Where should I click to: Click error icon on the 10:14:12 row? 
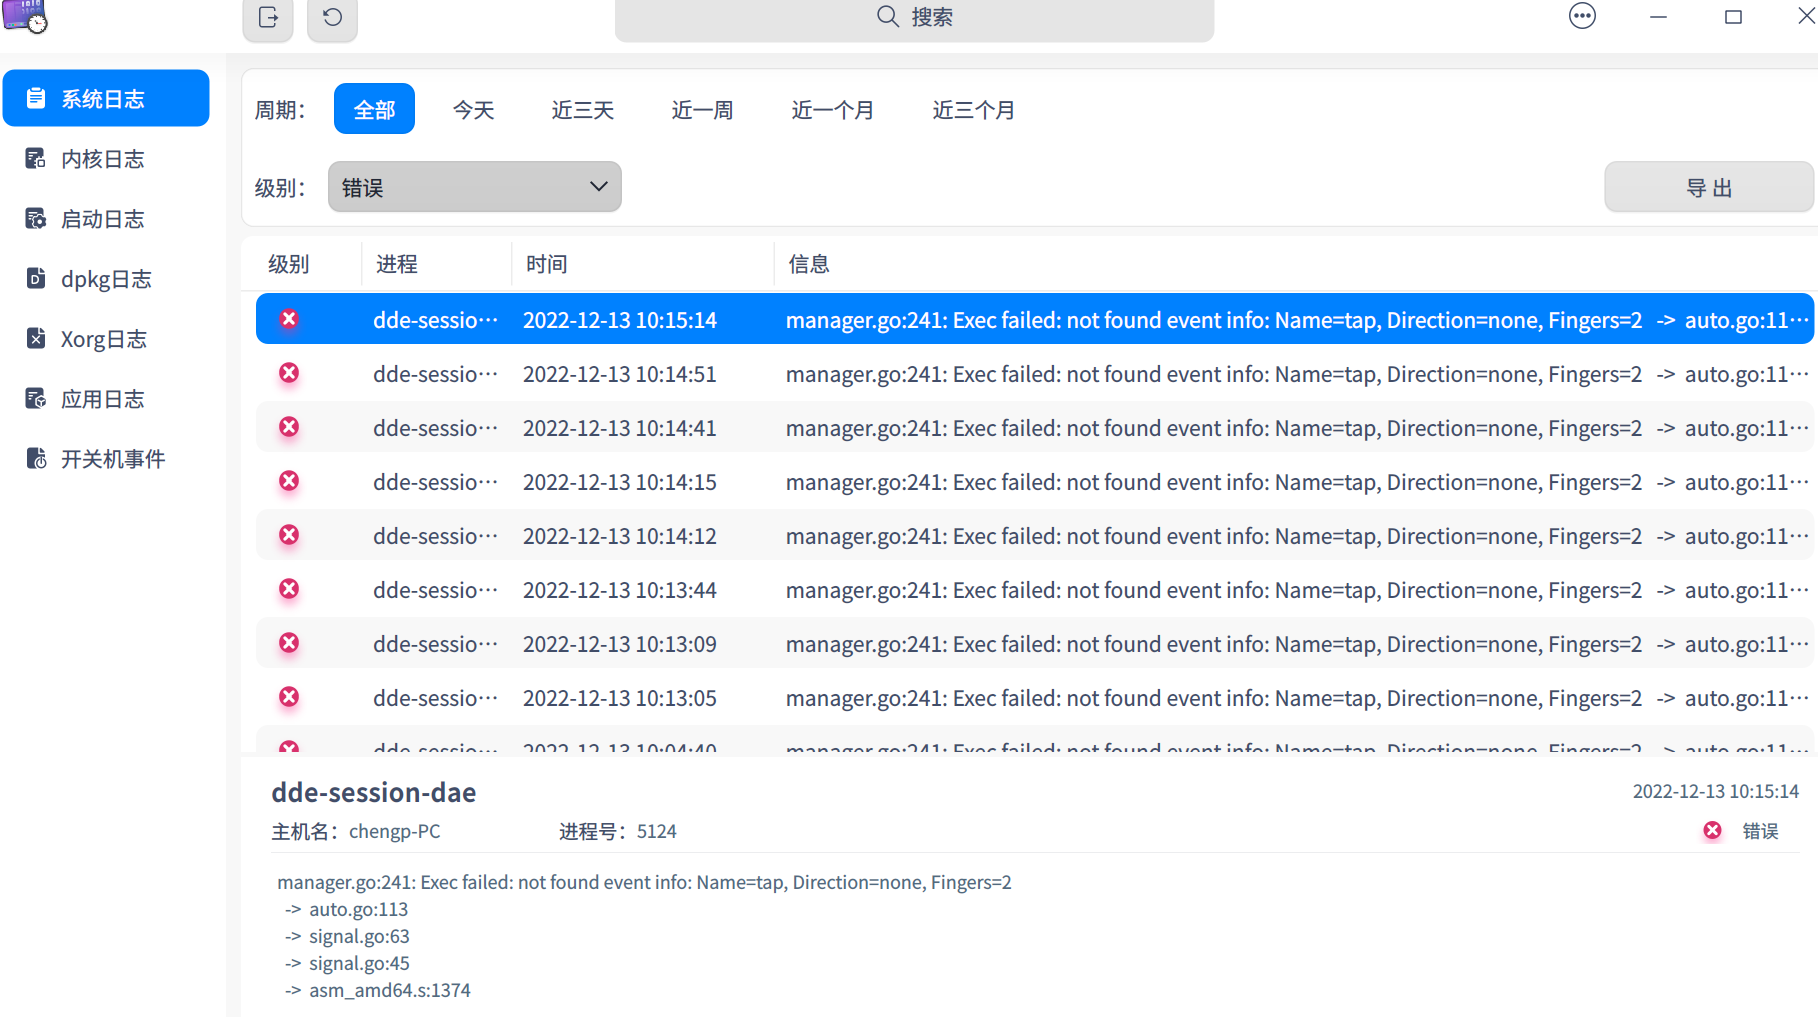[x=289, y=535]
